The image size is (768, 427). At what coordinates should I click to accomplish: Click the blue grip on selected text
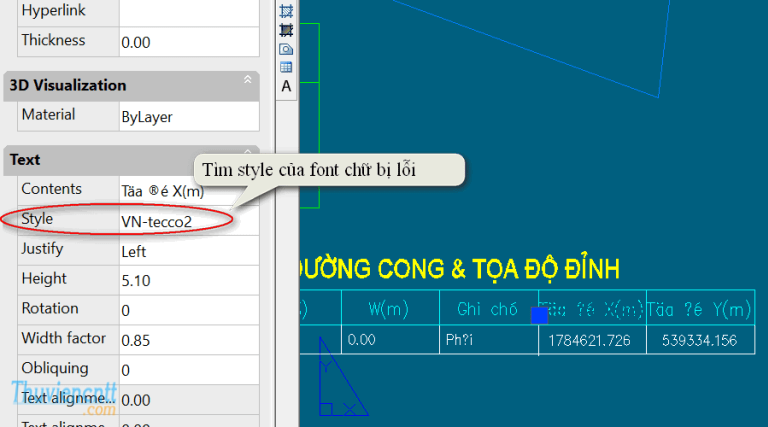point(539,315)
